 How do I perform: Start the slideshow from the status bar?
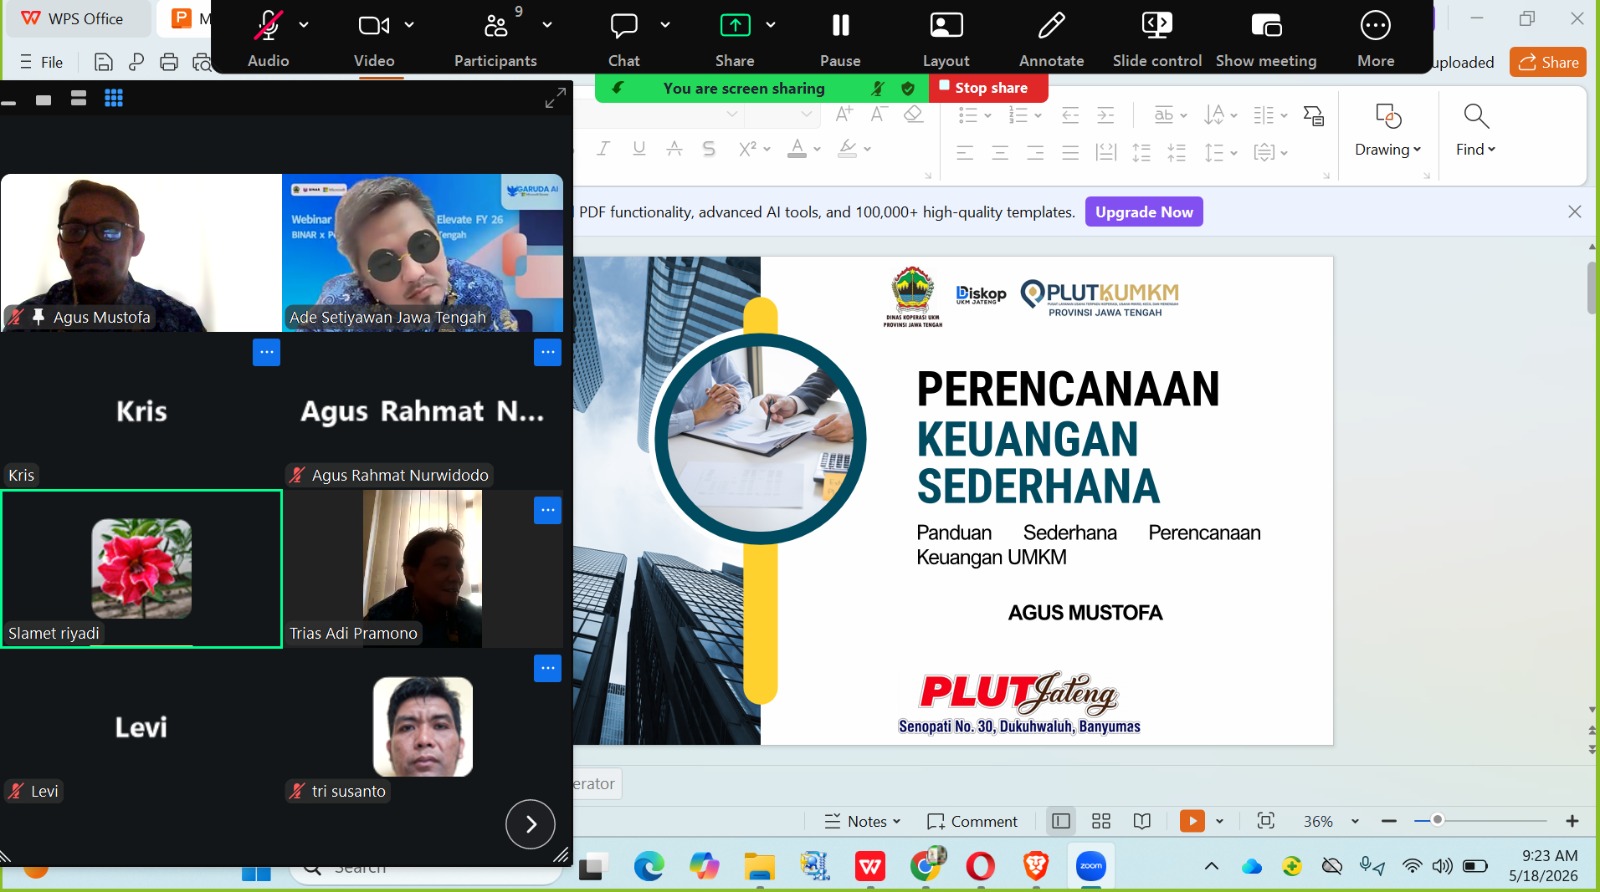1192,821
